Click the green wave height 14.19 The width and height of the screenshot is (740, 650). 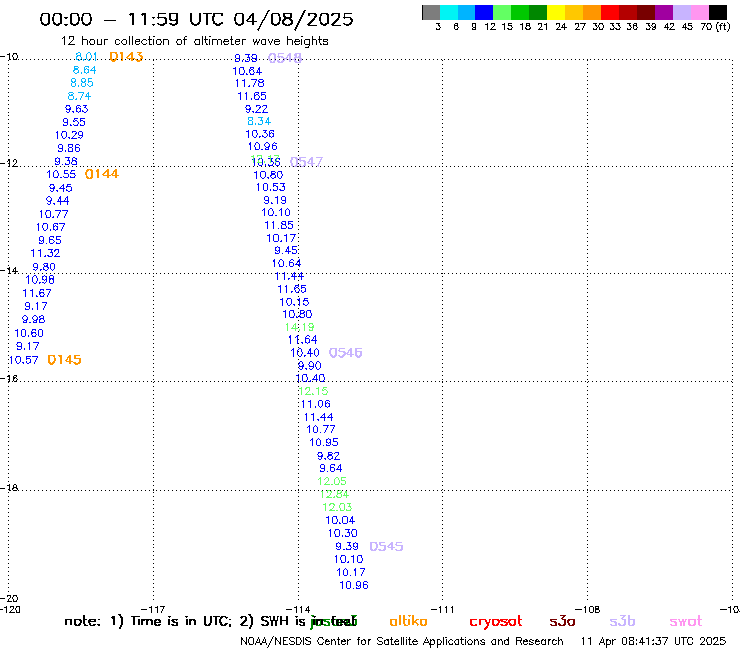click(x=299, y=327)
